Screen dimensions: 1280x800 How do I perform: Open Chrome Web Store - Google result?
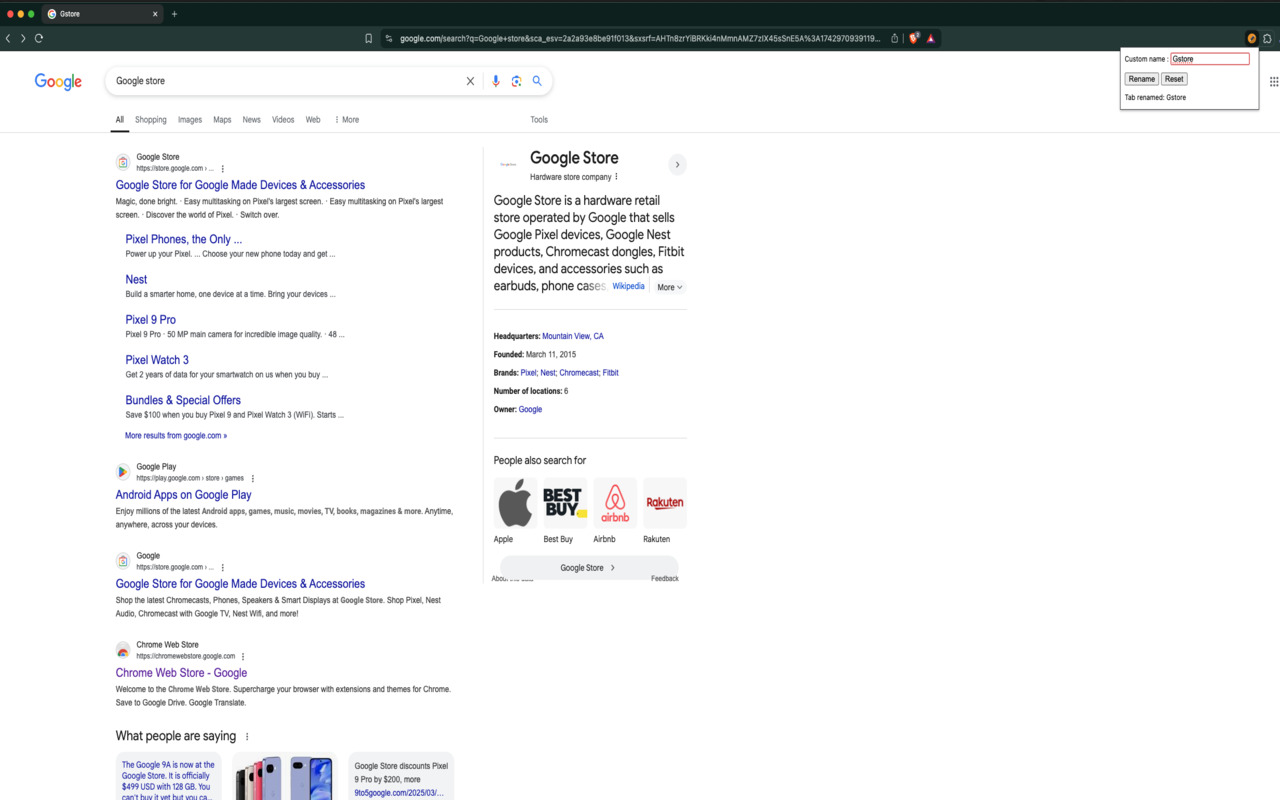click(x=181, y=673)
